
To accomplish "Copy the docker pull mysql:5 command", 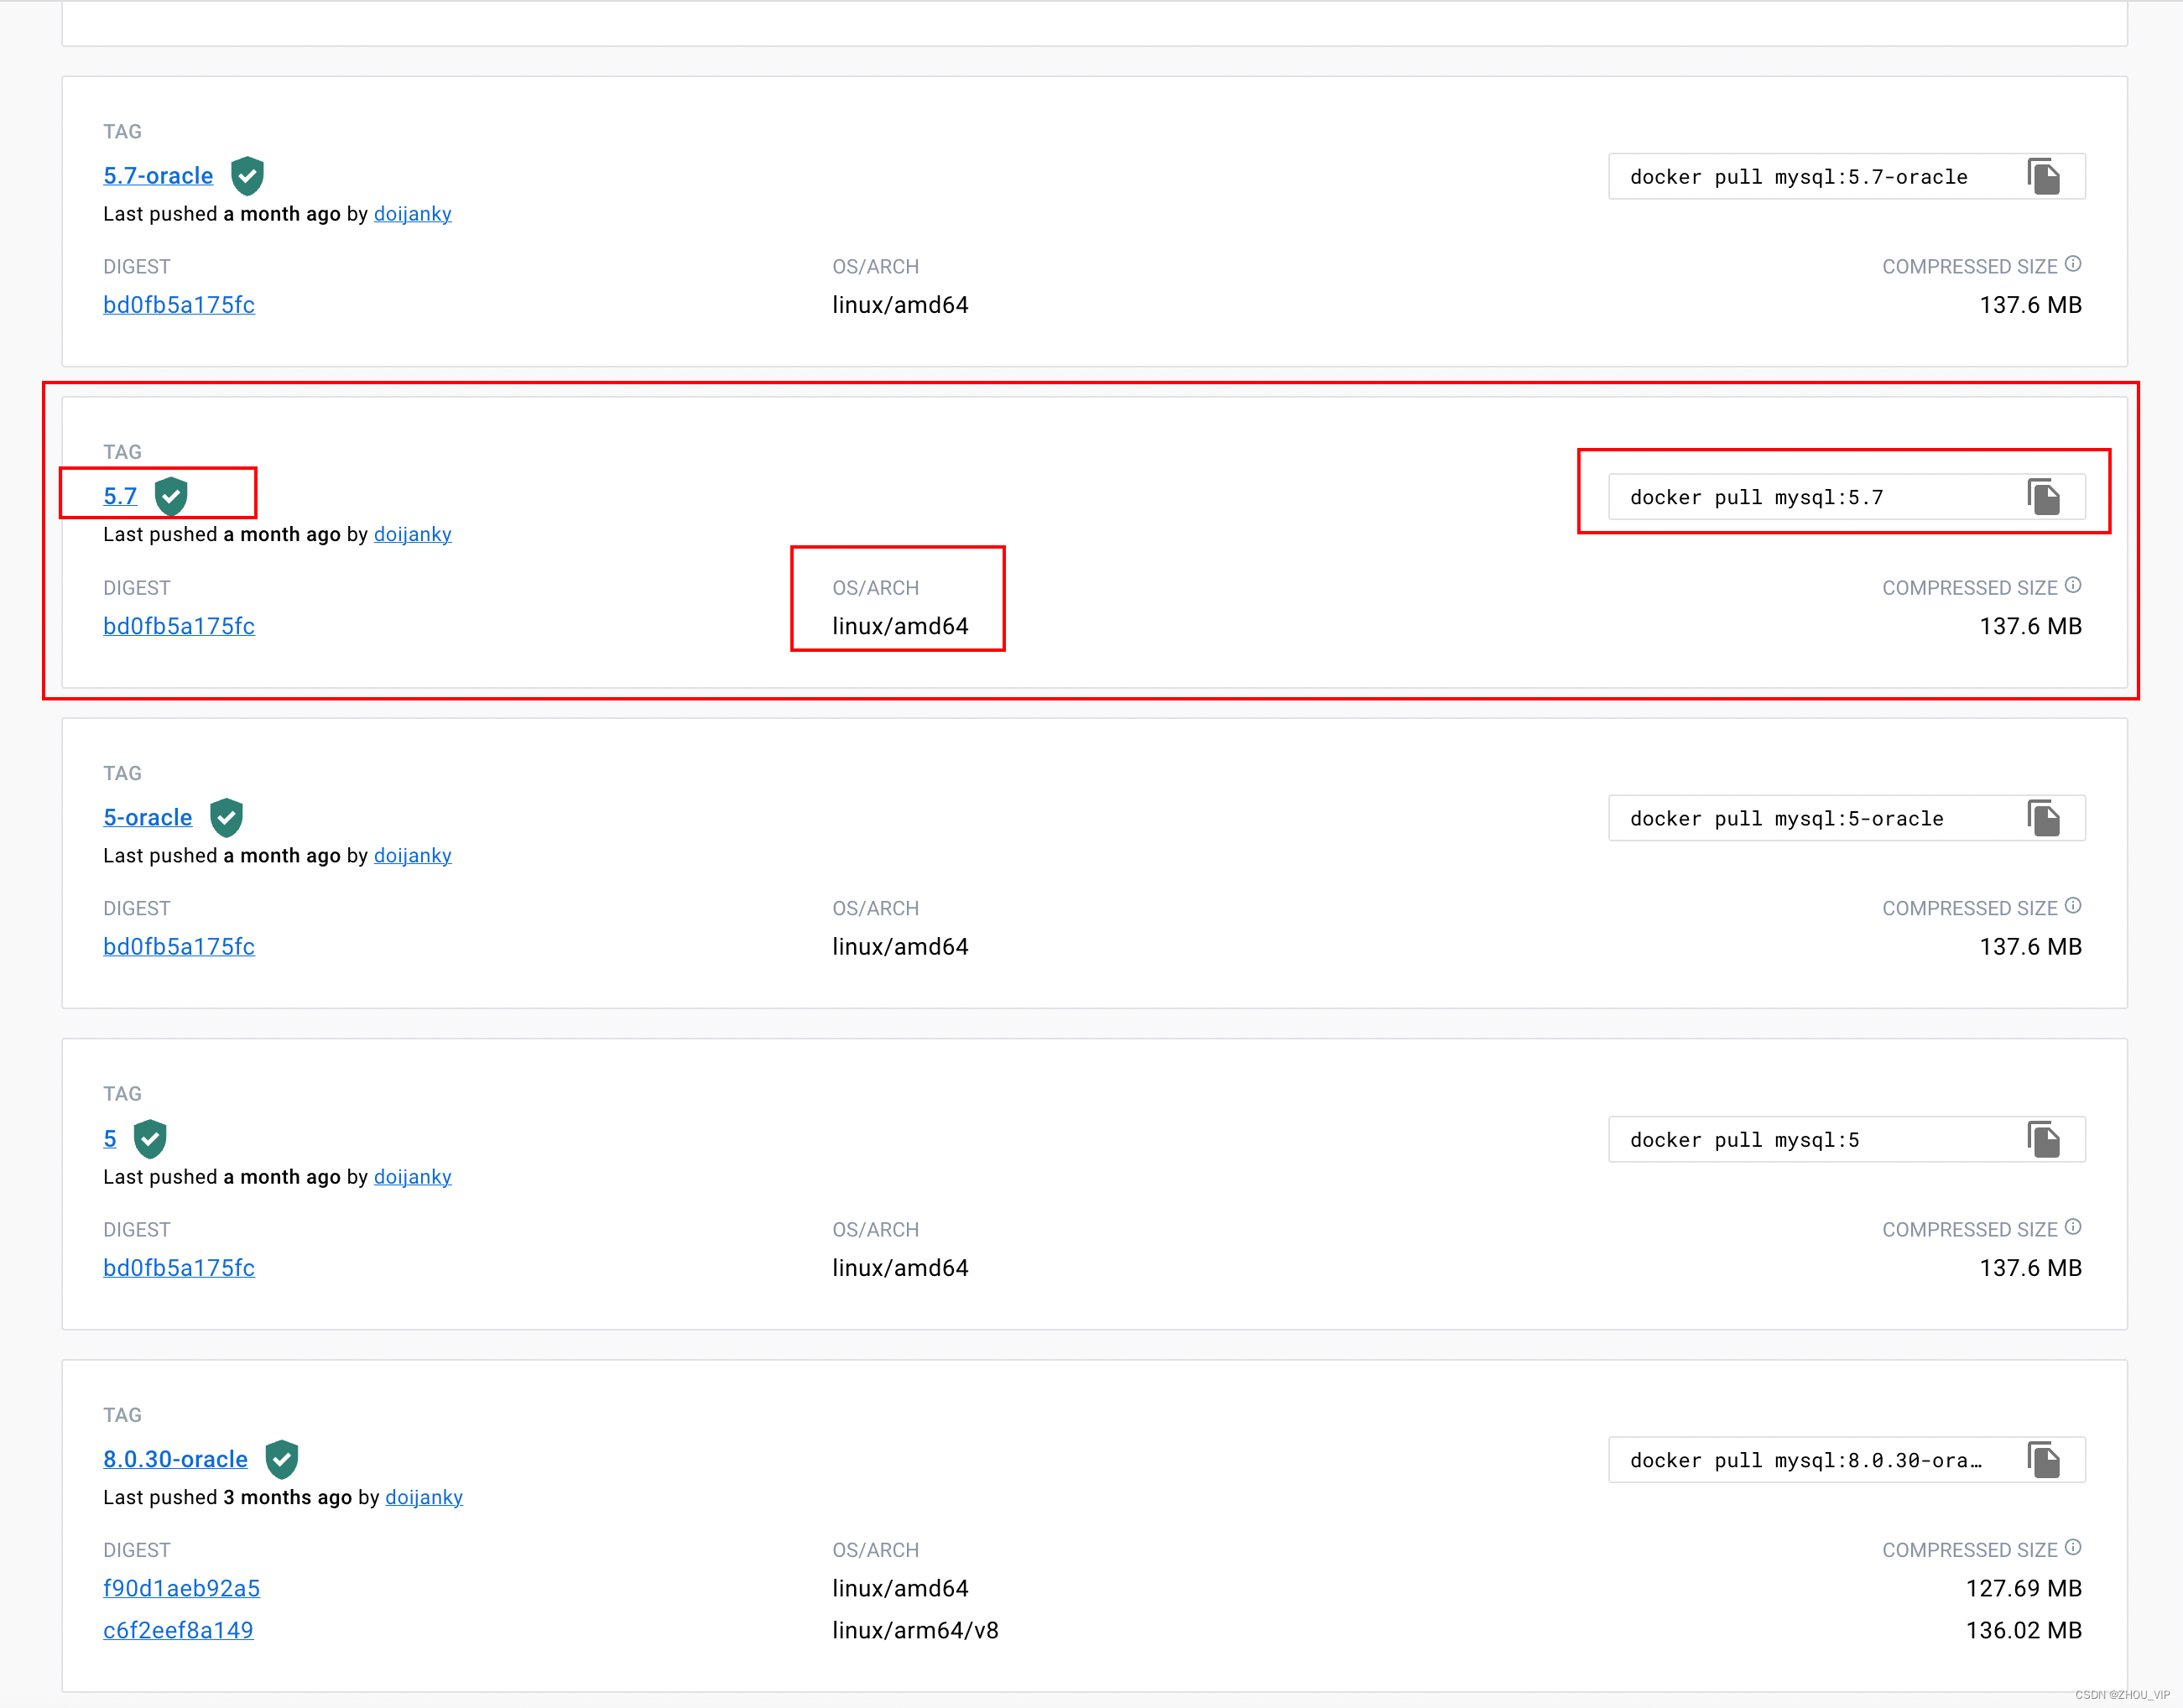I will [2043, 1139].
